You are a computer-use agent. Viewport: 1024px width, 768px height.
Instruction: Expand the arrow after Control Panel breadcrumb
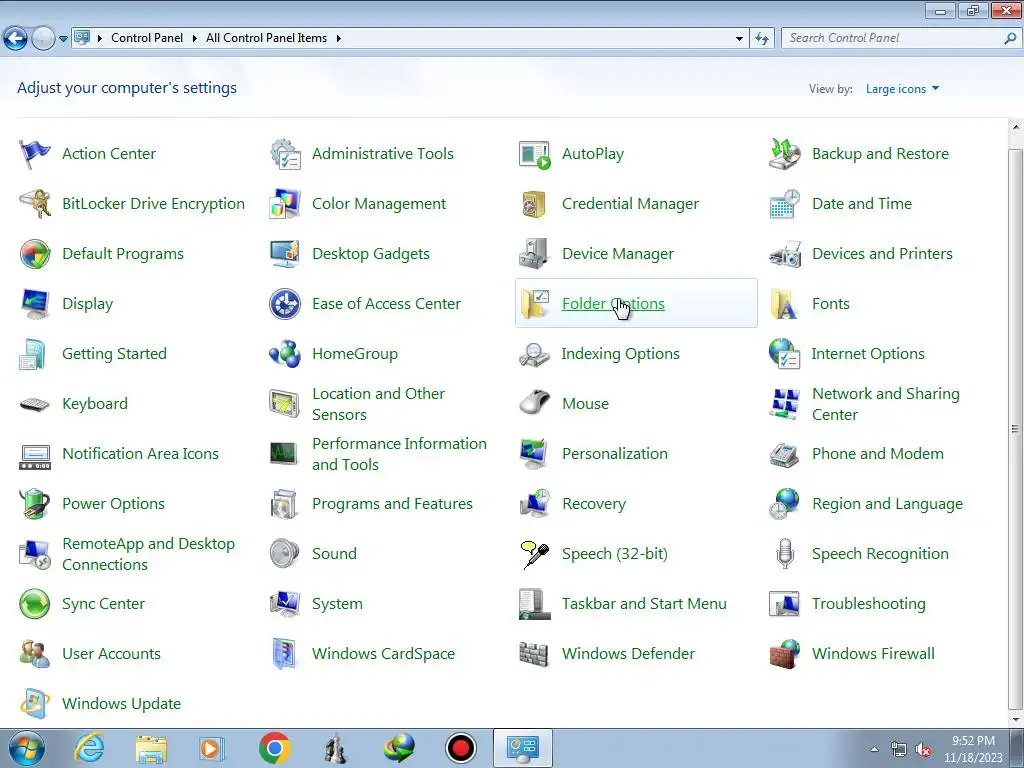pyautogui.click(x=194, y=39)
